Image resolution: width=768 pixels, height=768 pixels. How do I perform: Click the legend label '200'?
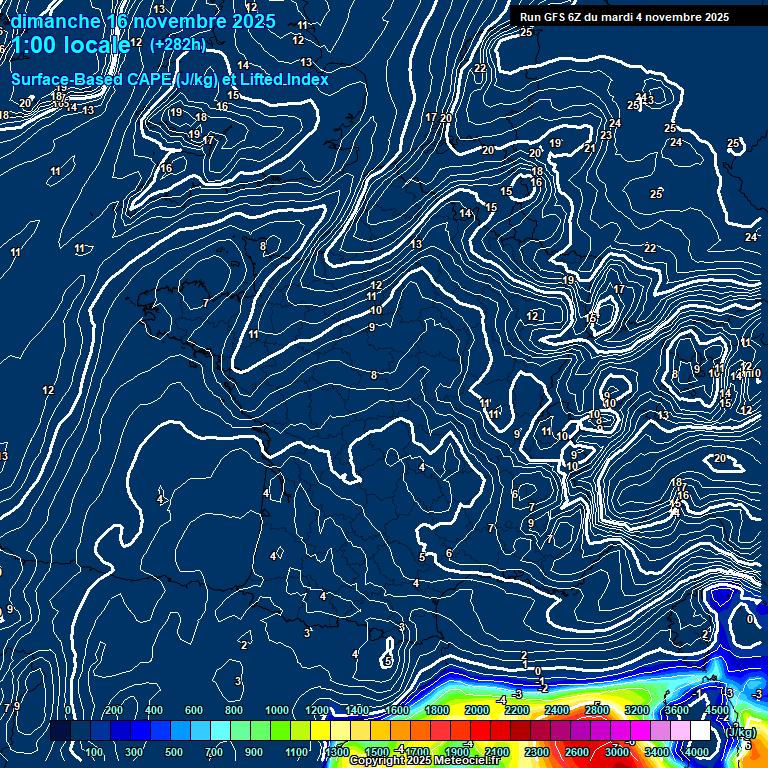click(114, 710)
